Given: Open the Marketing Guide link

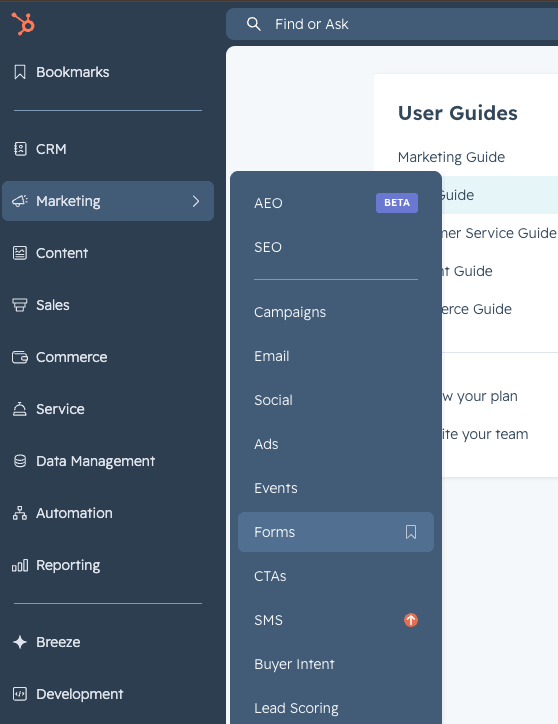Looking at the screenshot, I should point(451,157).
